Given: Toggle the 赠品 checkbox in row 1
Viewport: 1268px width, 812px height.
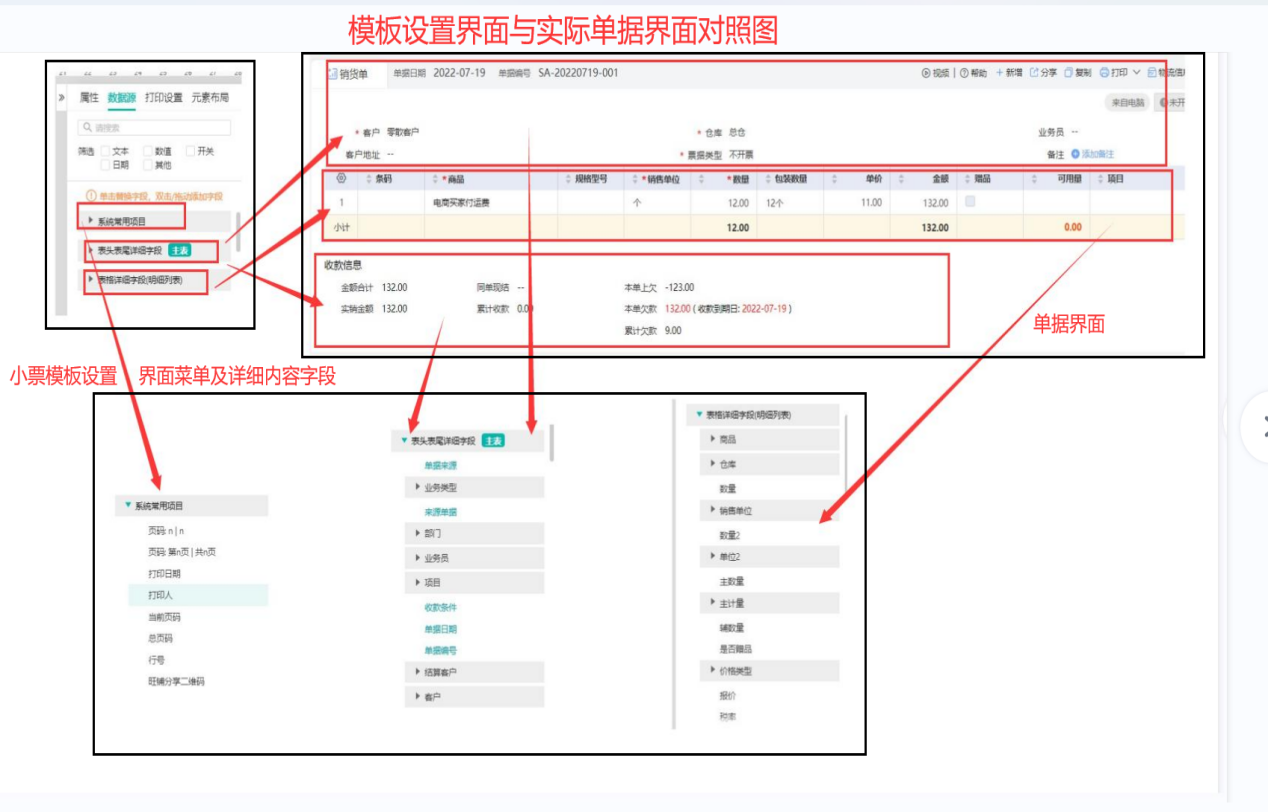Looking at the screenshot, I should pyautogui.click(x=970, y=202).
